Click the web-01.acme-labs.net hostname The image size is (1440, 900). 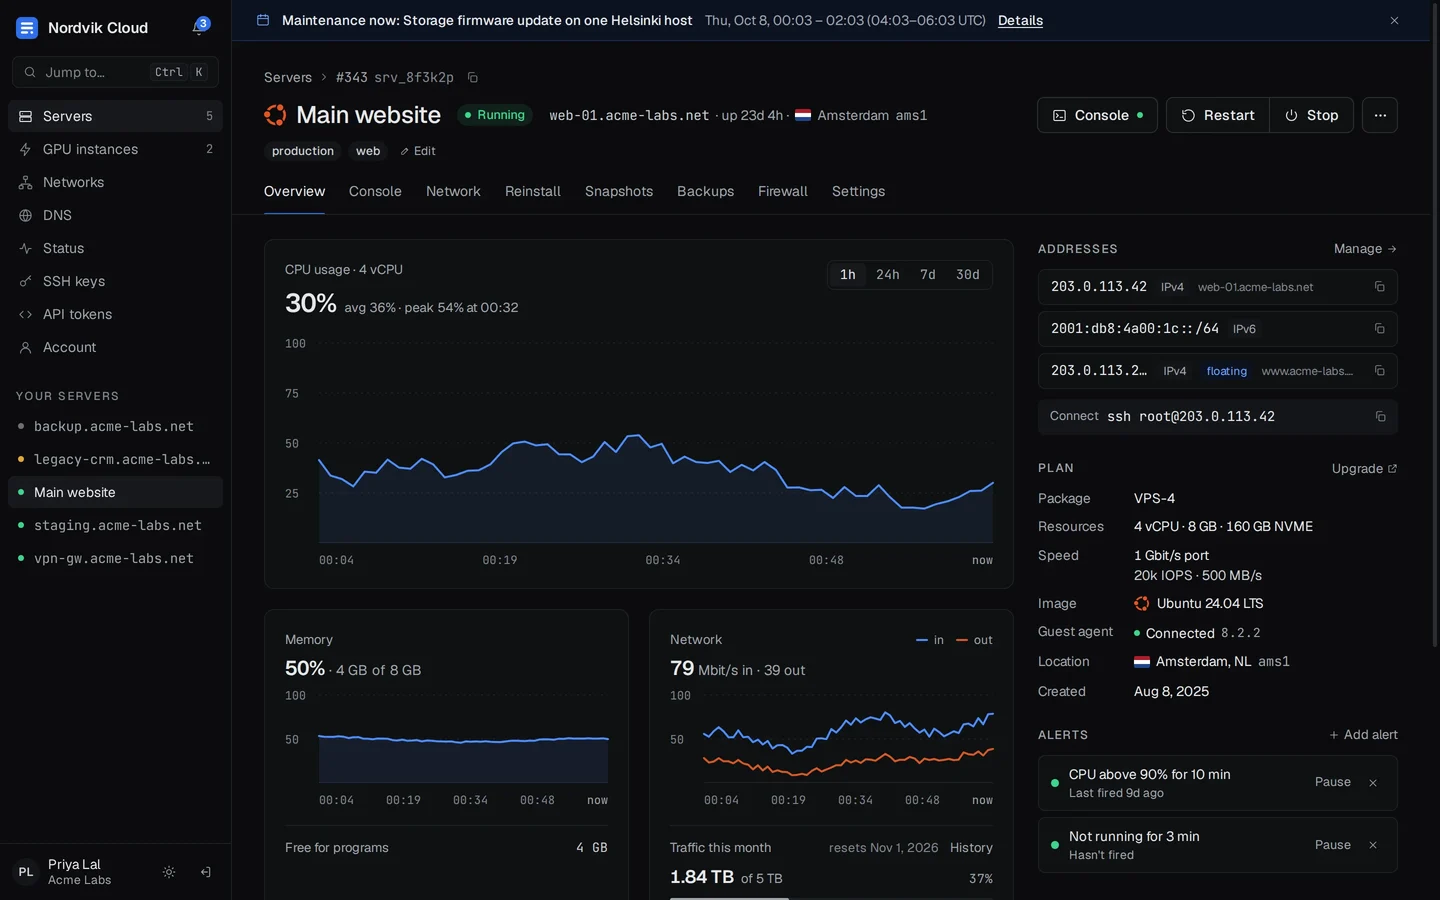pos(629,115)
